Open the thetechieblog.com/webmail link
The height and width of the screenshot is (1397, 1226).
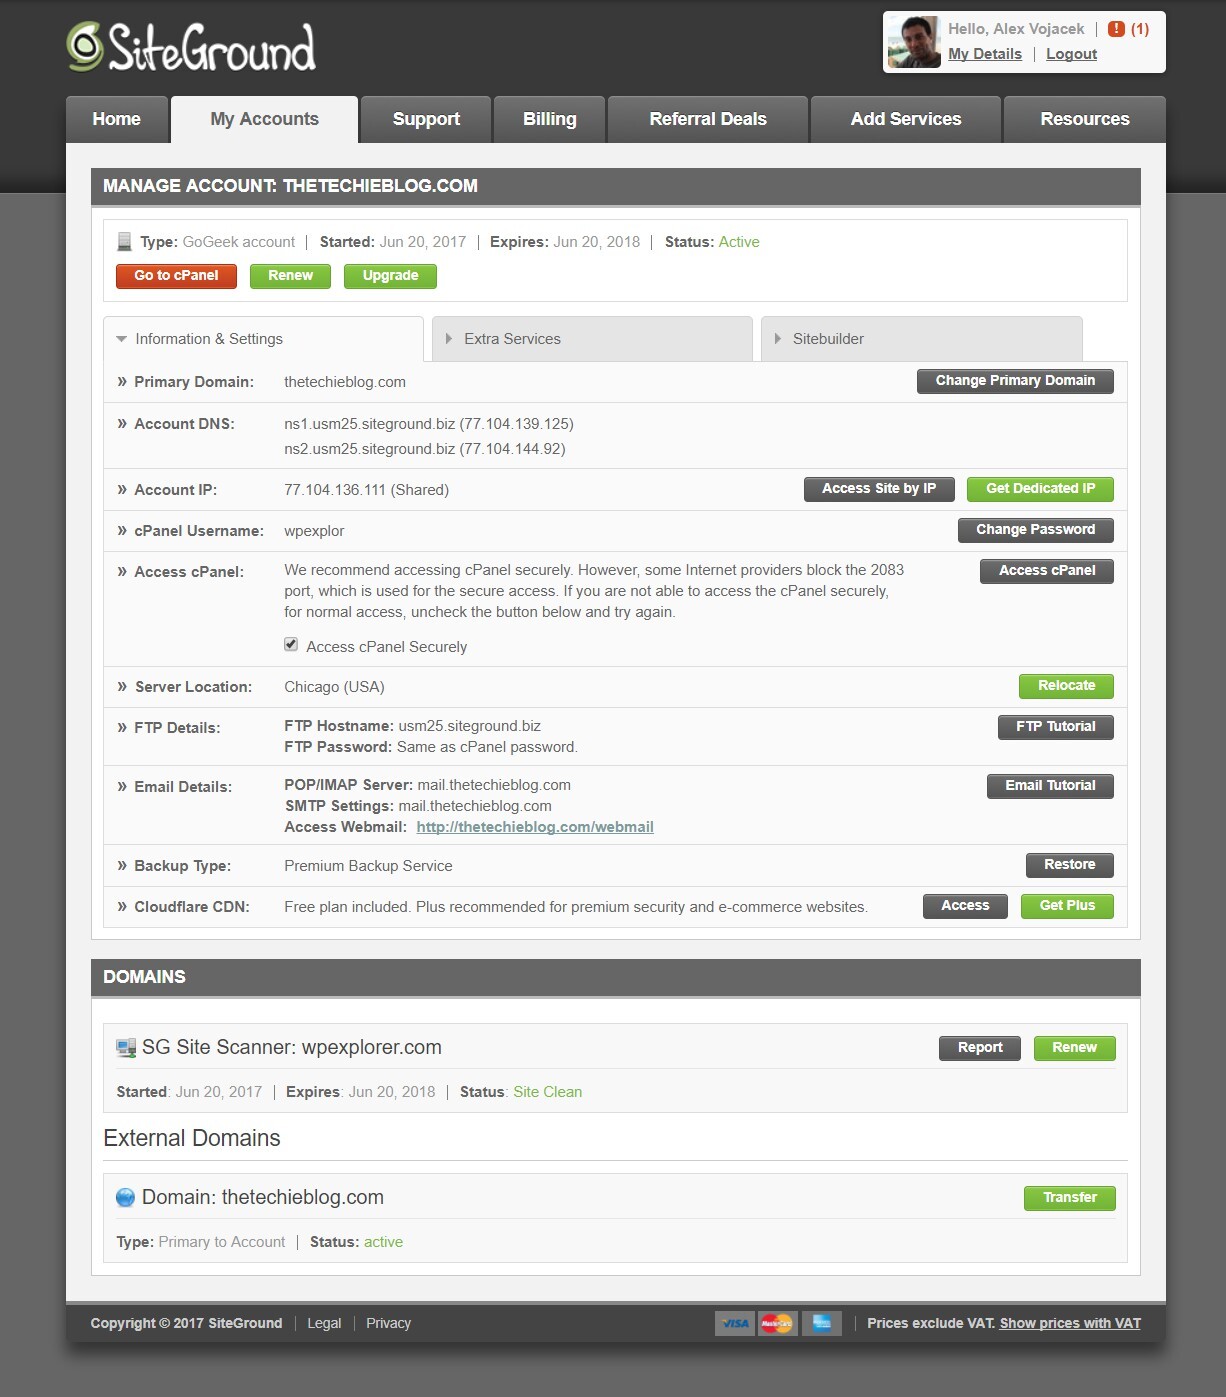(x=535, y=827)
